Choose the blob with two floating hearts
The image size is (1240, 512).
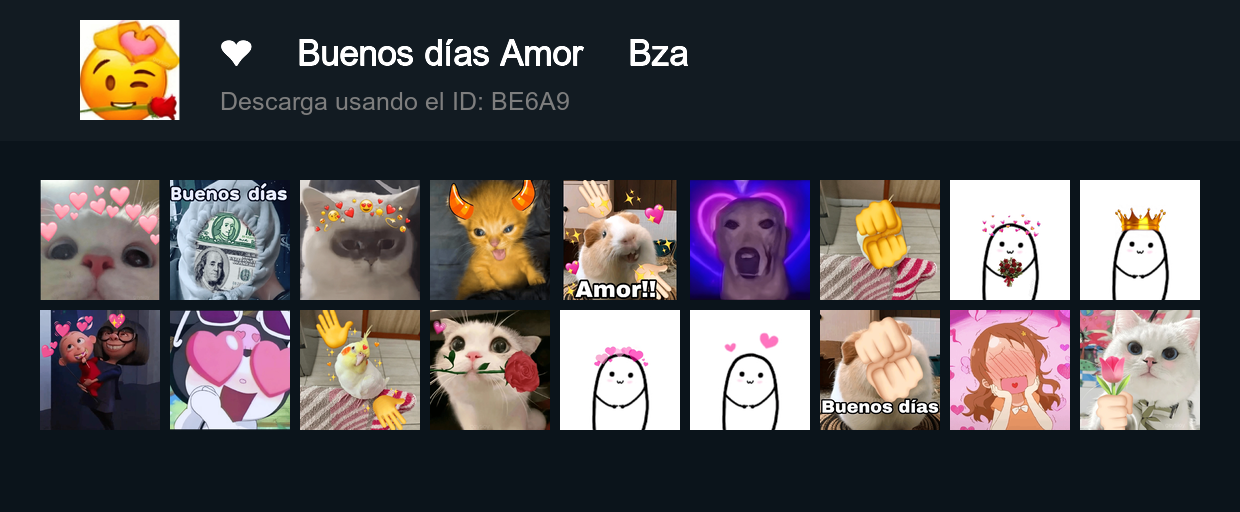tap(750, 370)
